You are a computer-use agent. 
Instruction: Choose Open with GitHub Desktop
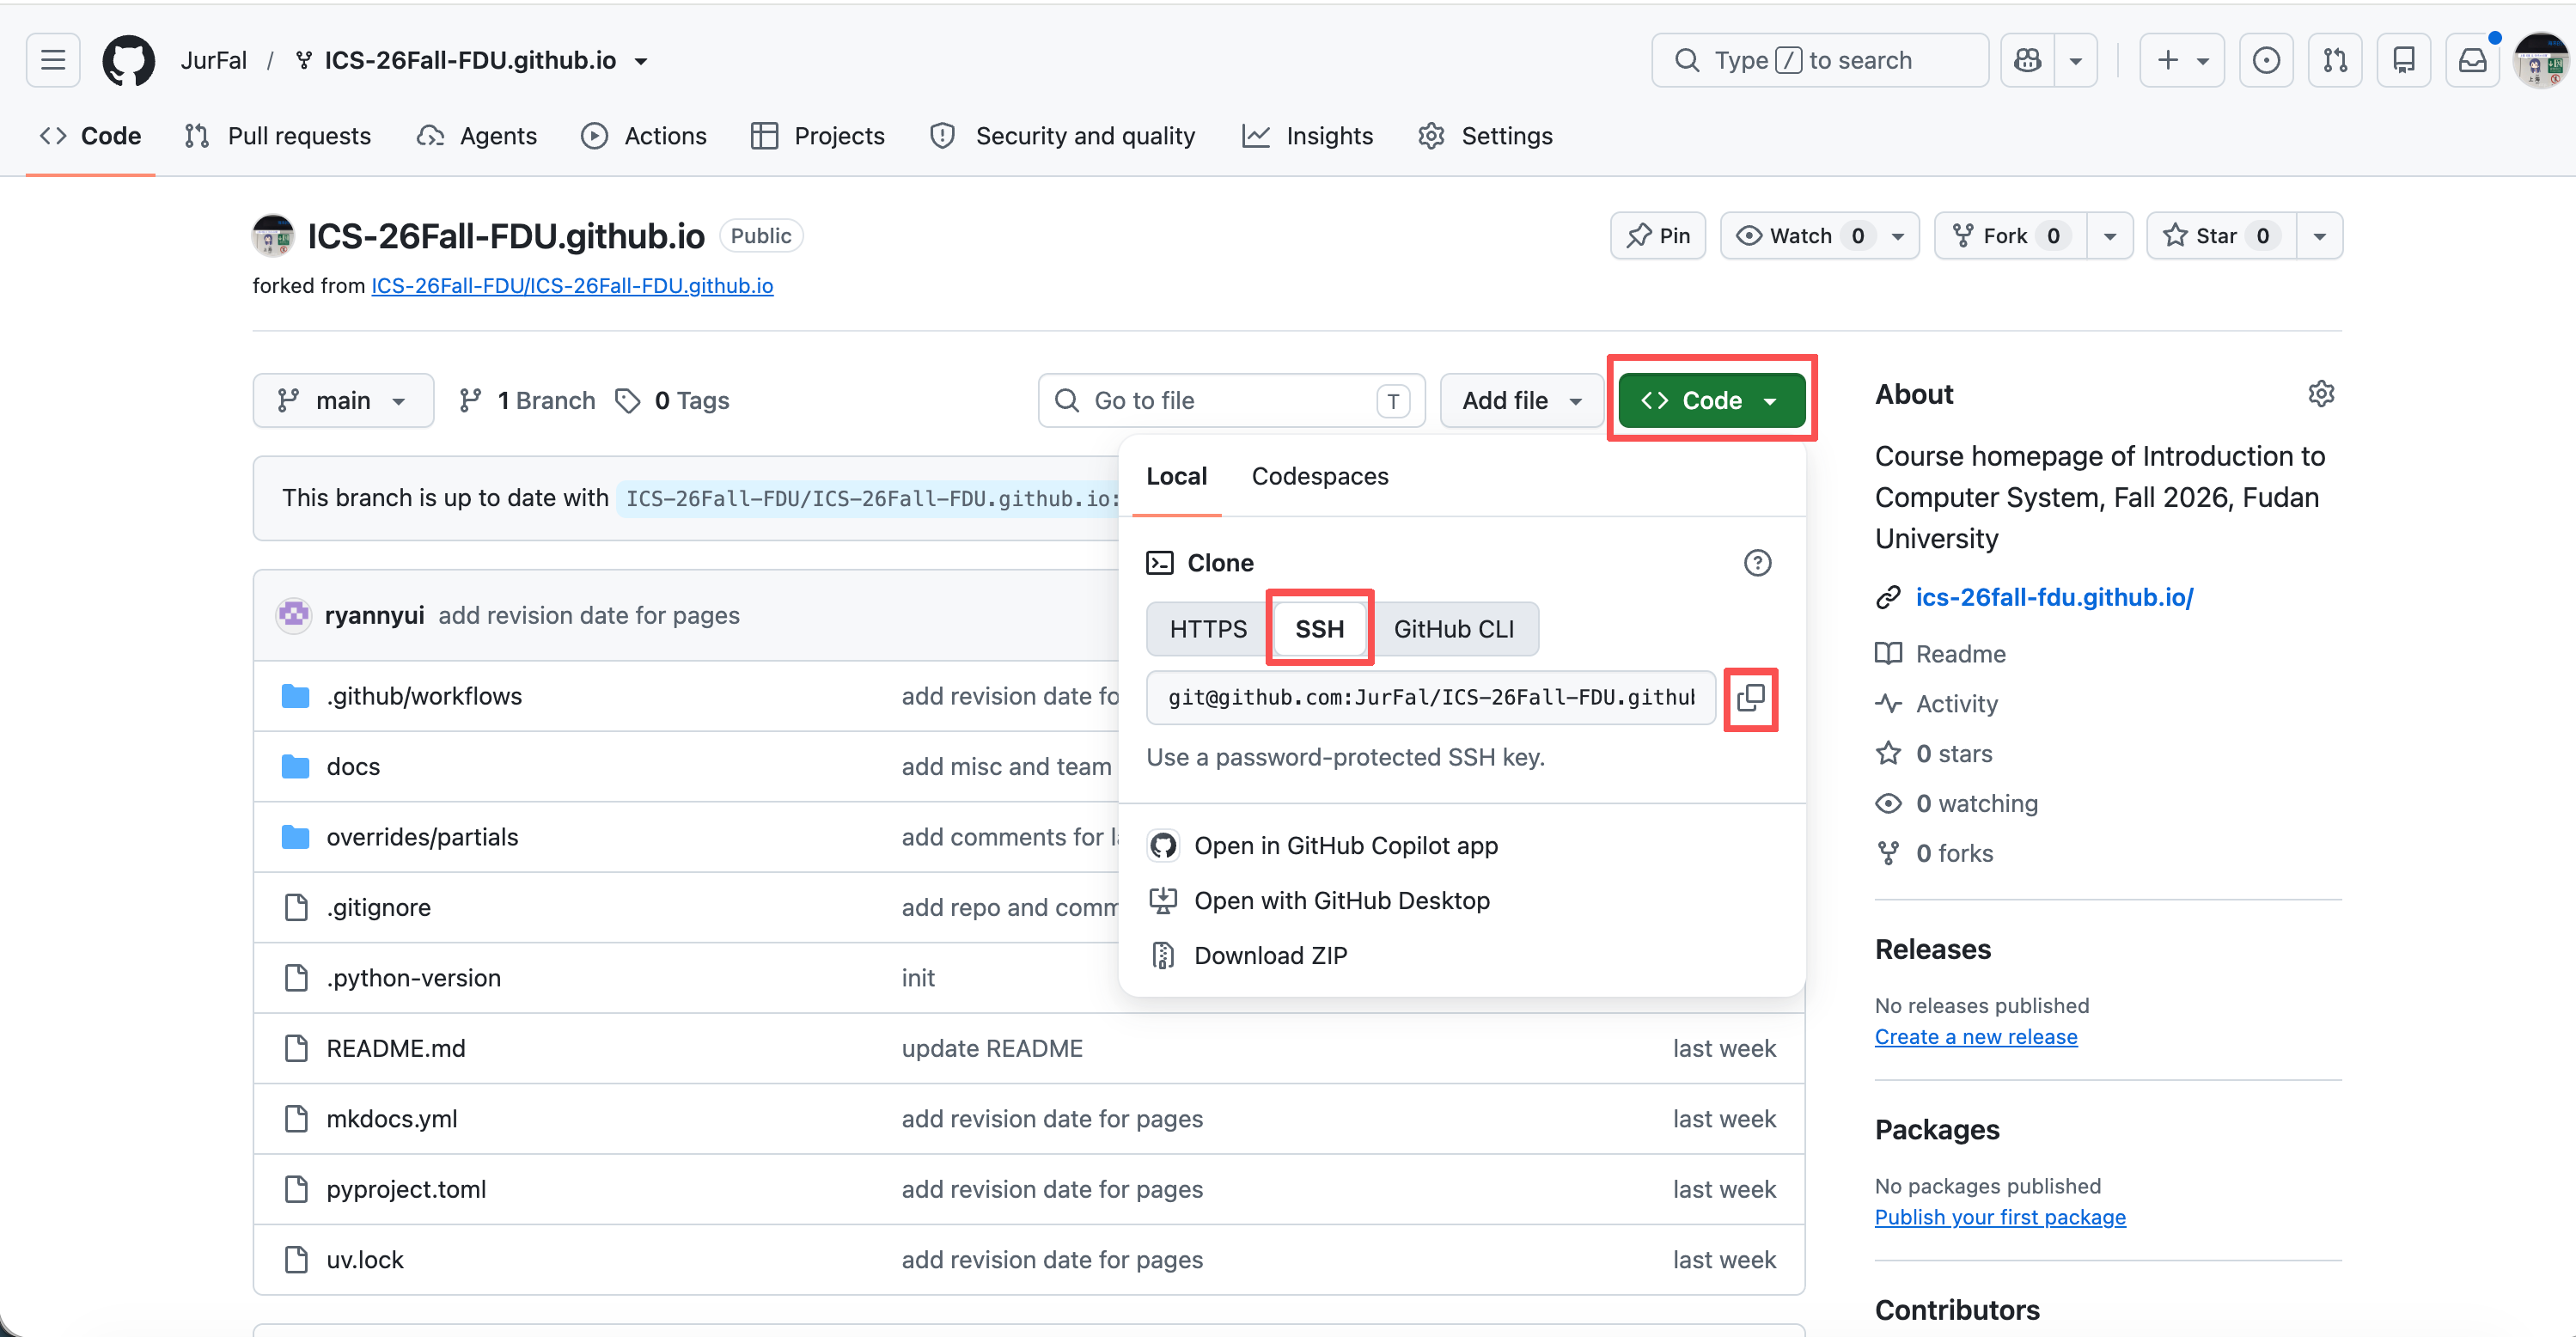point(1342,901)
